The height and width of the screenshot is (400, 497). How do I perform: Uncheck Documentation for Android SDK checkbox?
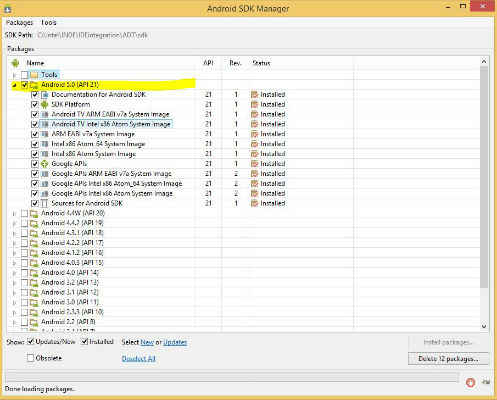34,95
